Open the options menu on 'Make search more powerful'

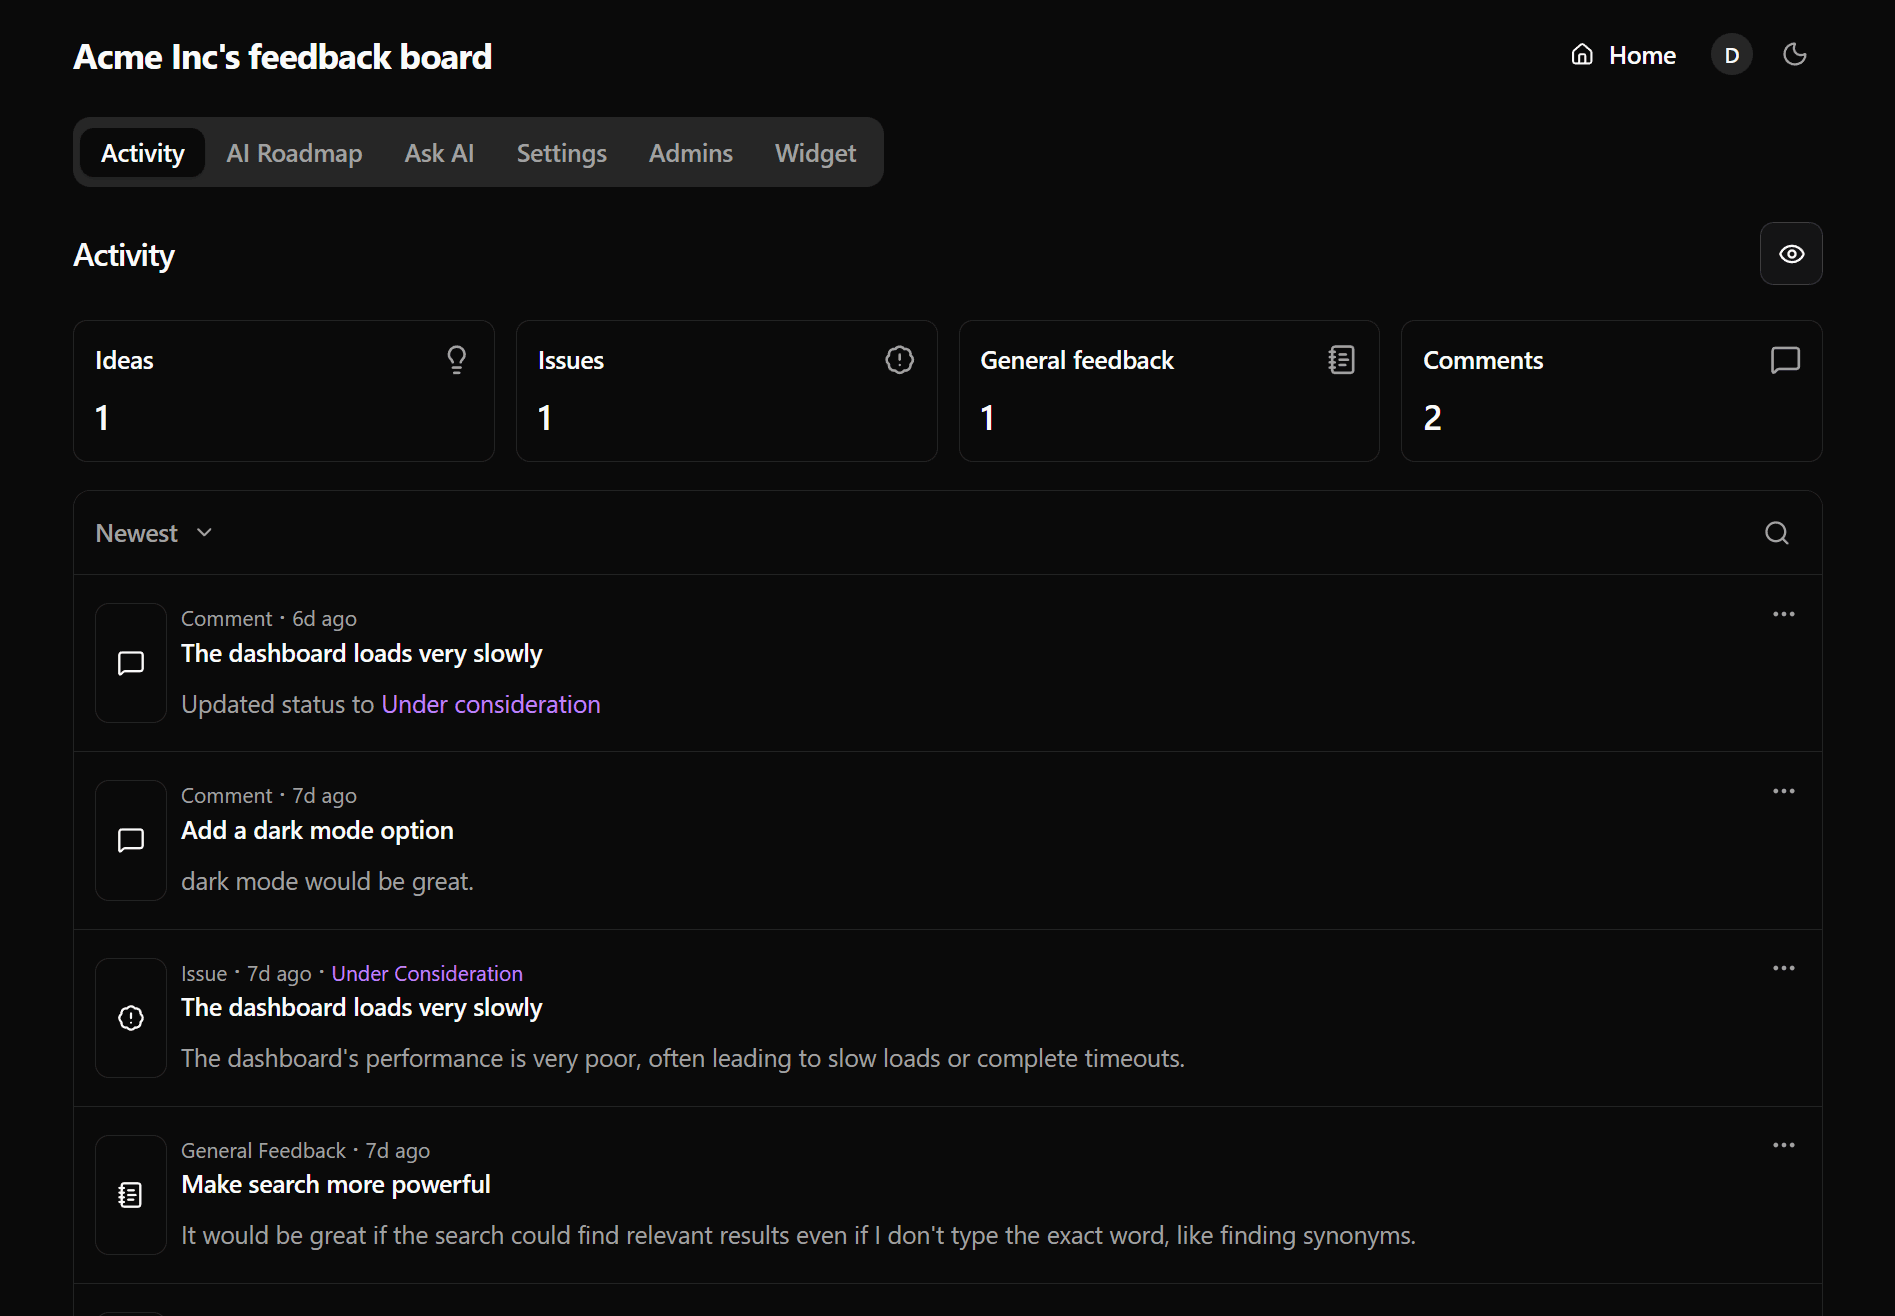1783,1144
